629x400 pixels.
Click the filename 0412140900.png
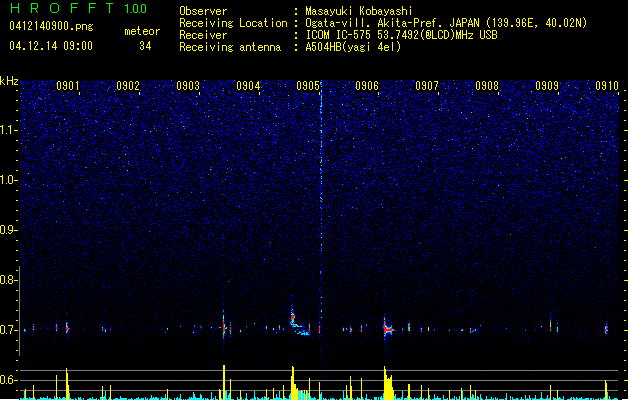(51, 27)
